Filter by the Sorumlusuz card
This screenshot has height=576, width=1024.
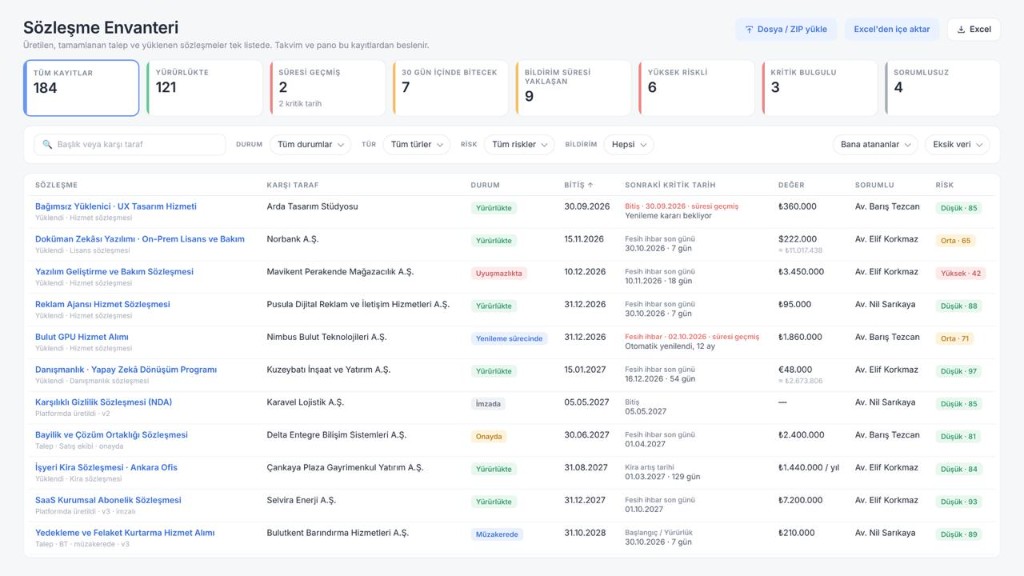pos(942,88)
